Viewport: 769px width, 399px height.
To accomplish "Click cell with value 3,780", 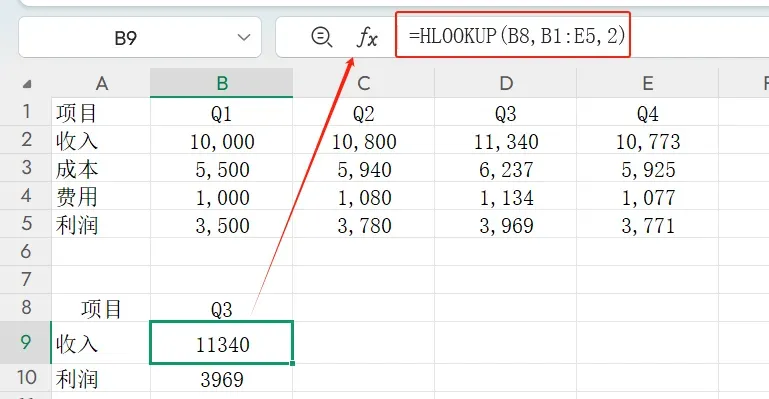I will tap(363, 224).
